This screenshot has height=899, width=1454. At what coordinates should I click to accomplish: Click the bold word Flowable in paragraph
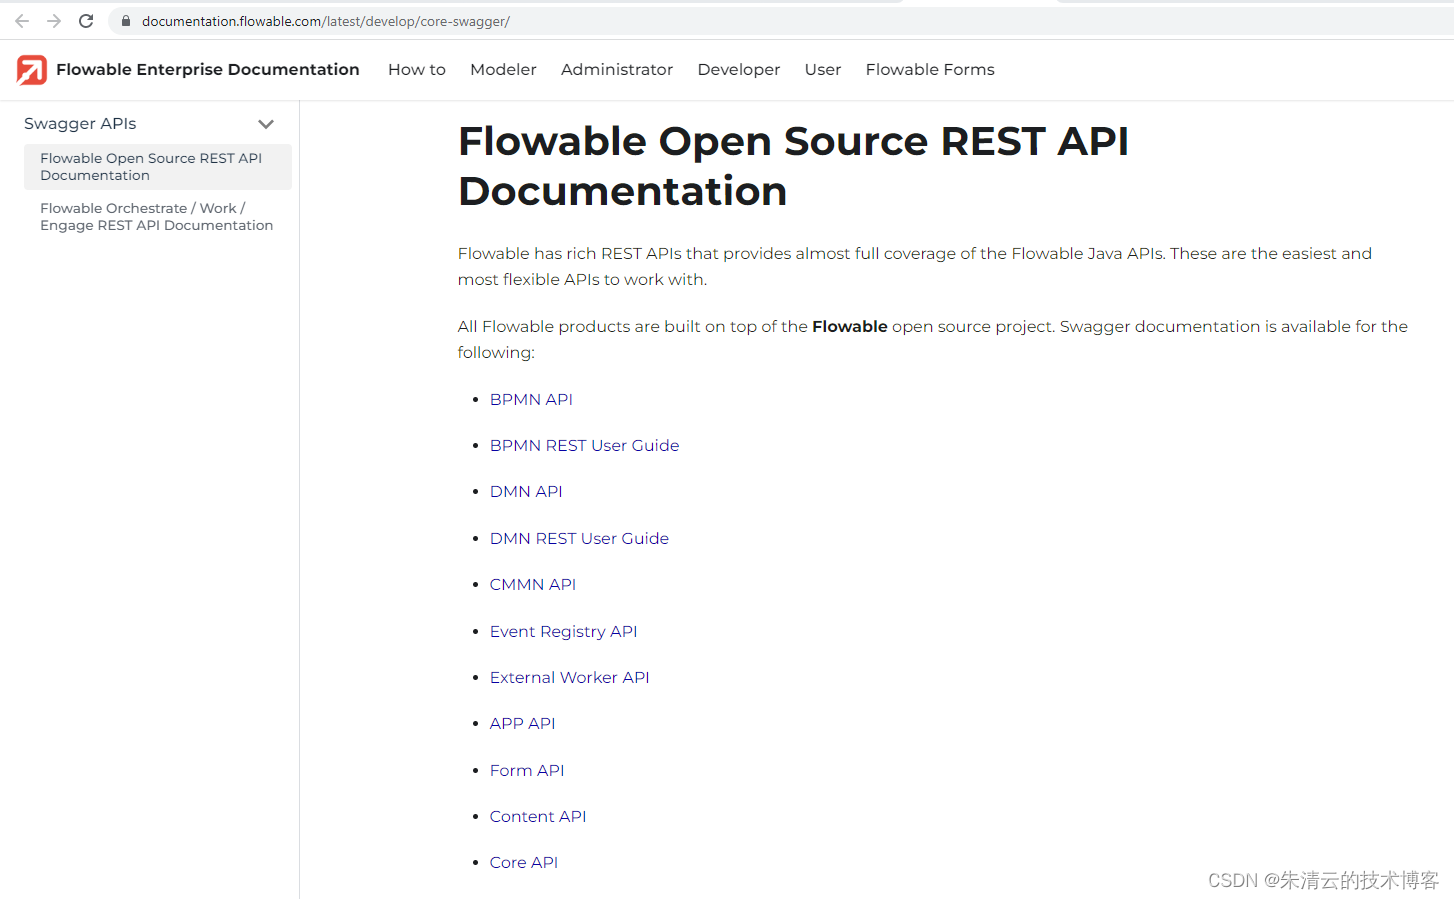850,326
